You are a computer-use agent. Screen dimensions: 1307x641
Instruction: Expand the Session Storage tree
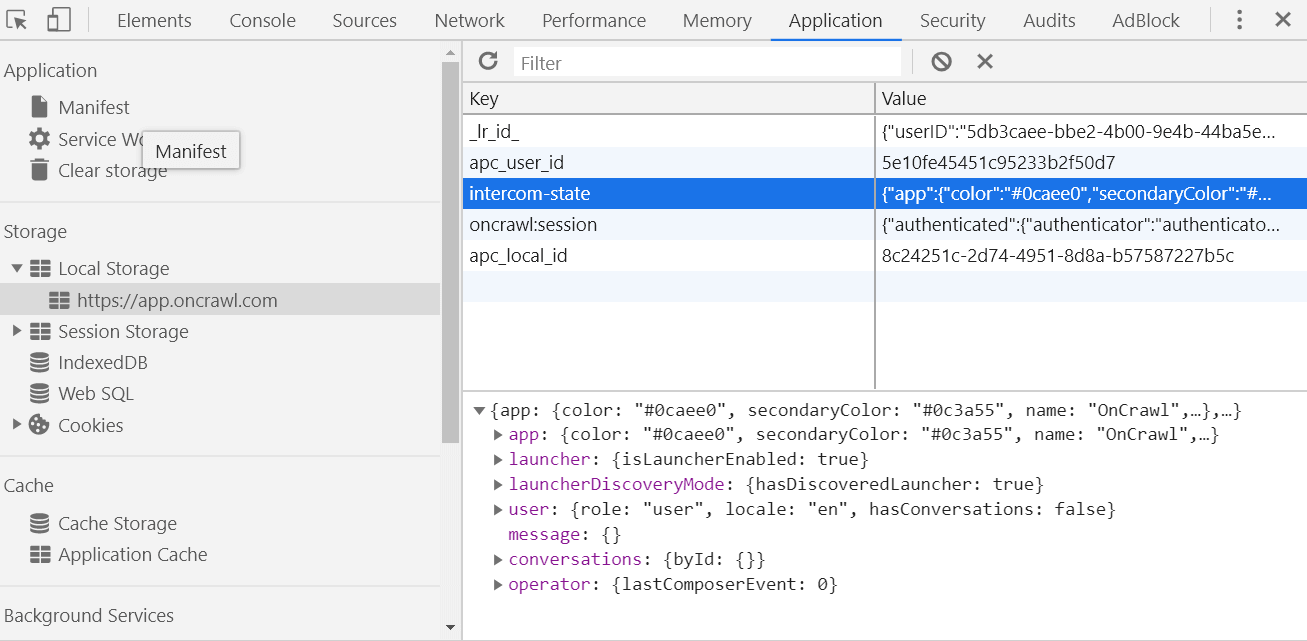17,331
